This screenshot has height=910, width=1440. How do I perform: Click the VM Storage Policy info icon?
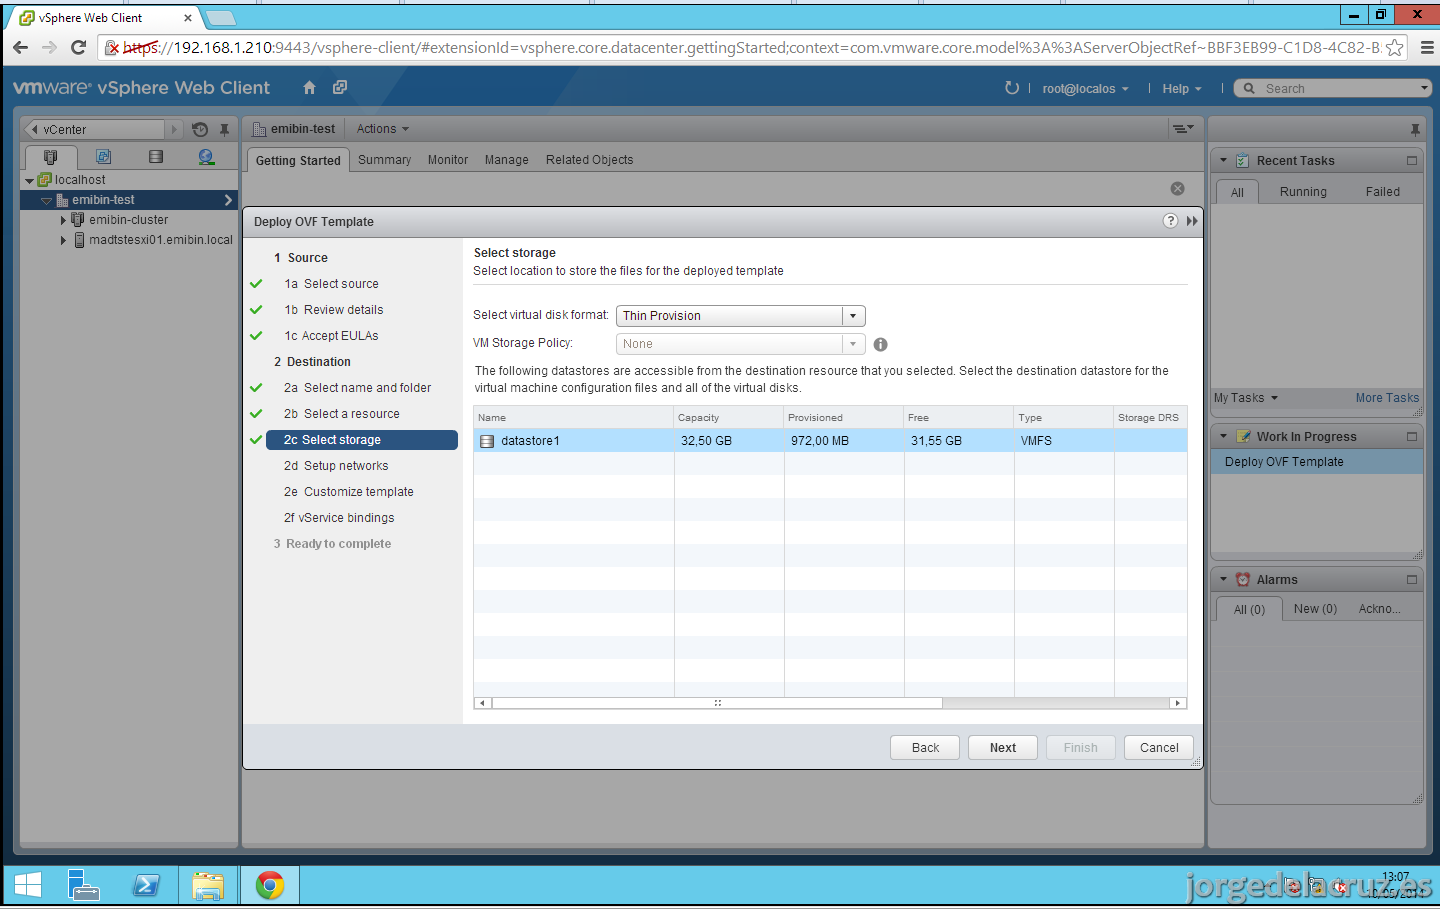tap(880, 344)
